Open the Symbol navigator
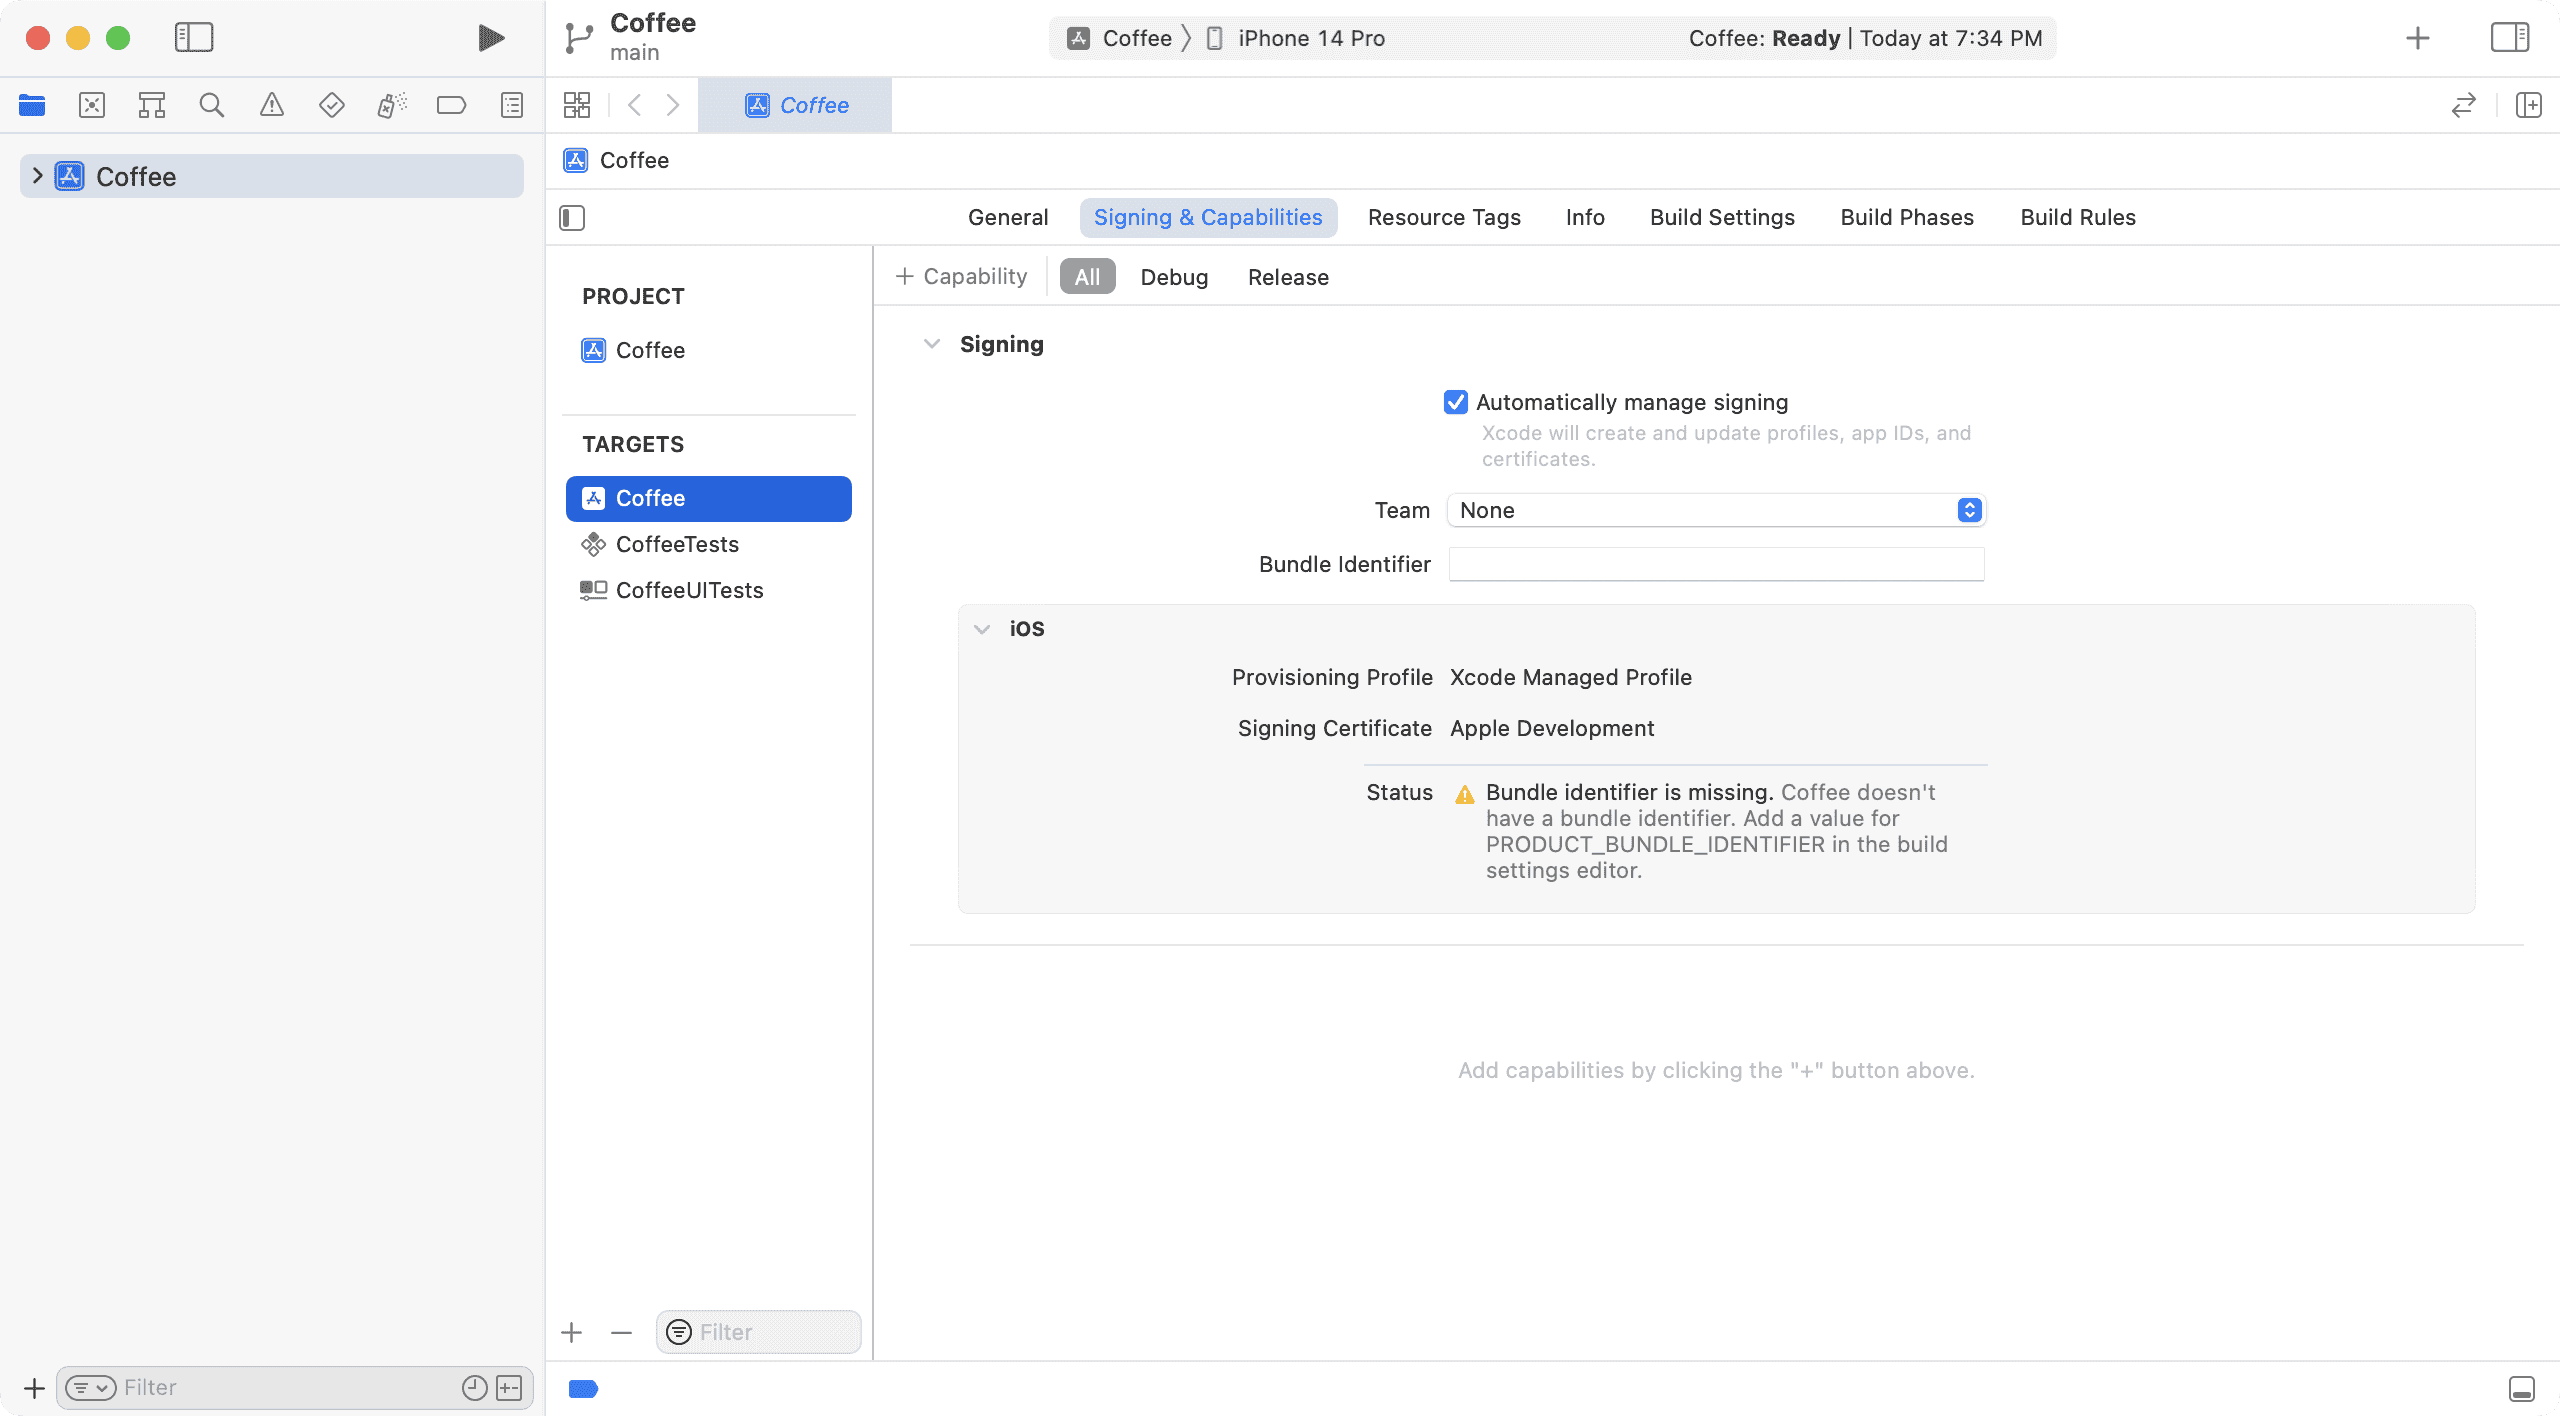The image size is (2560, 1416). pos(151,104)
